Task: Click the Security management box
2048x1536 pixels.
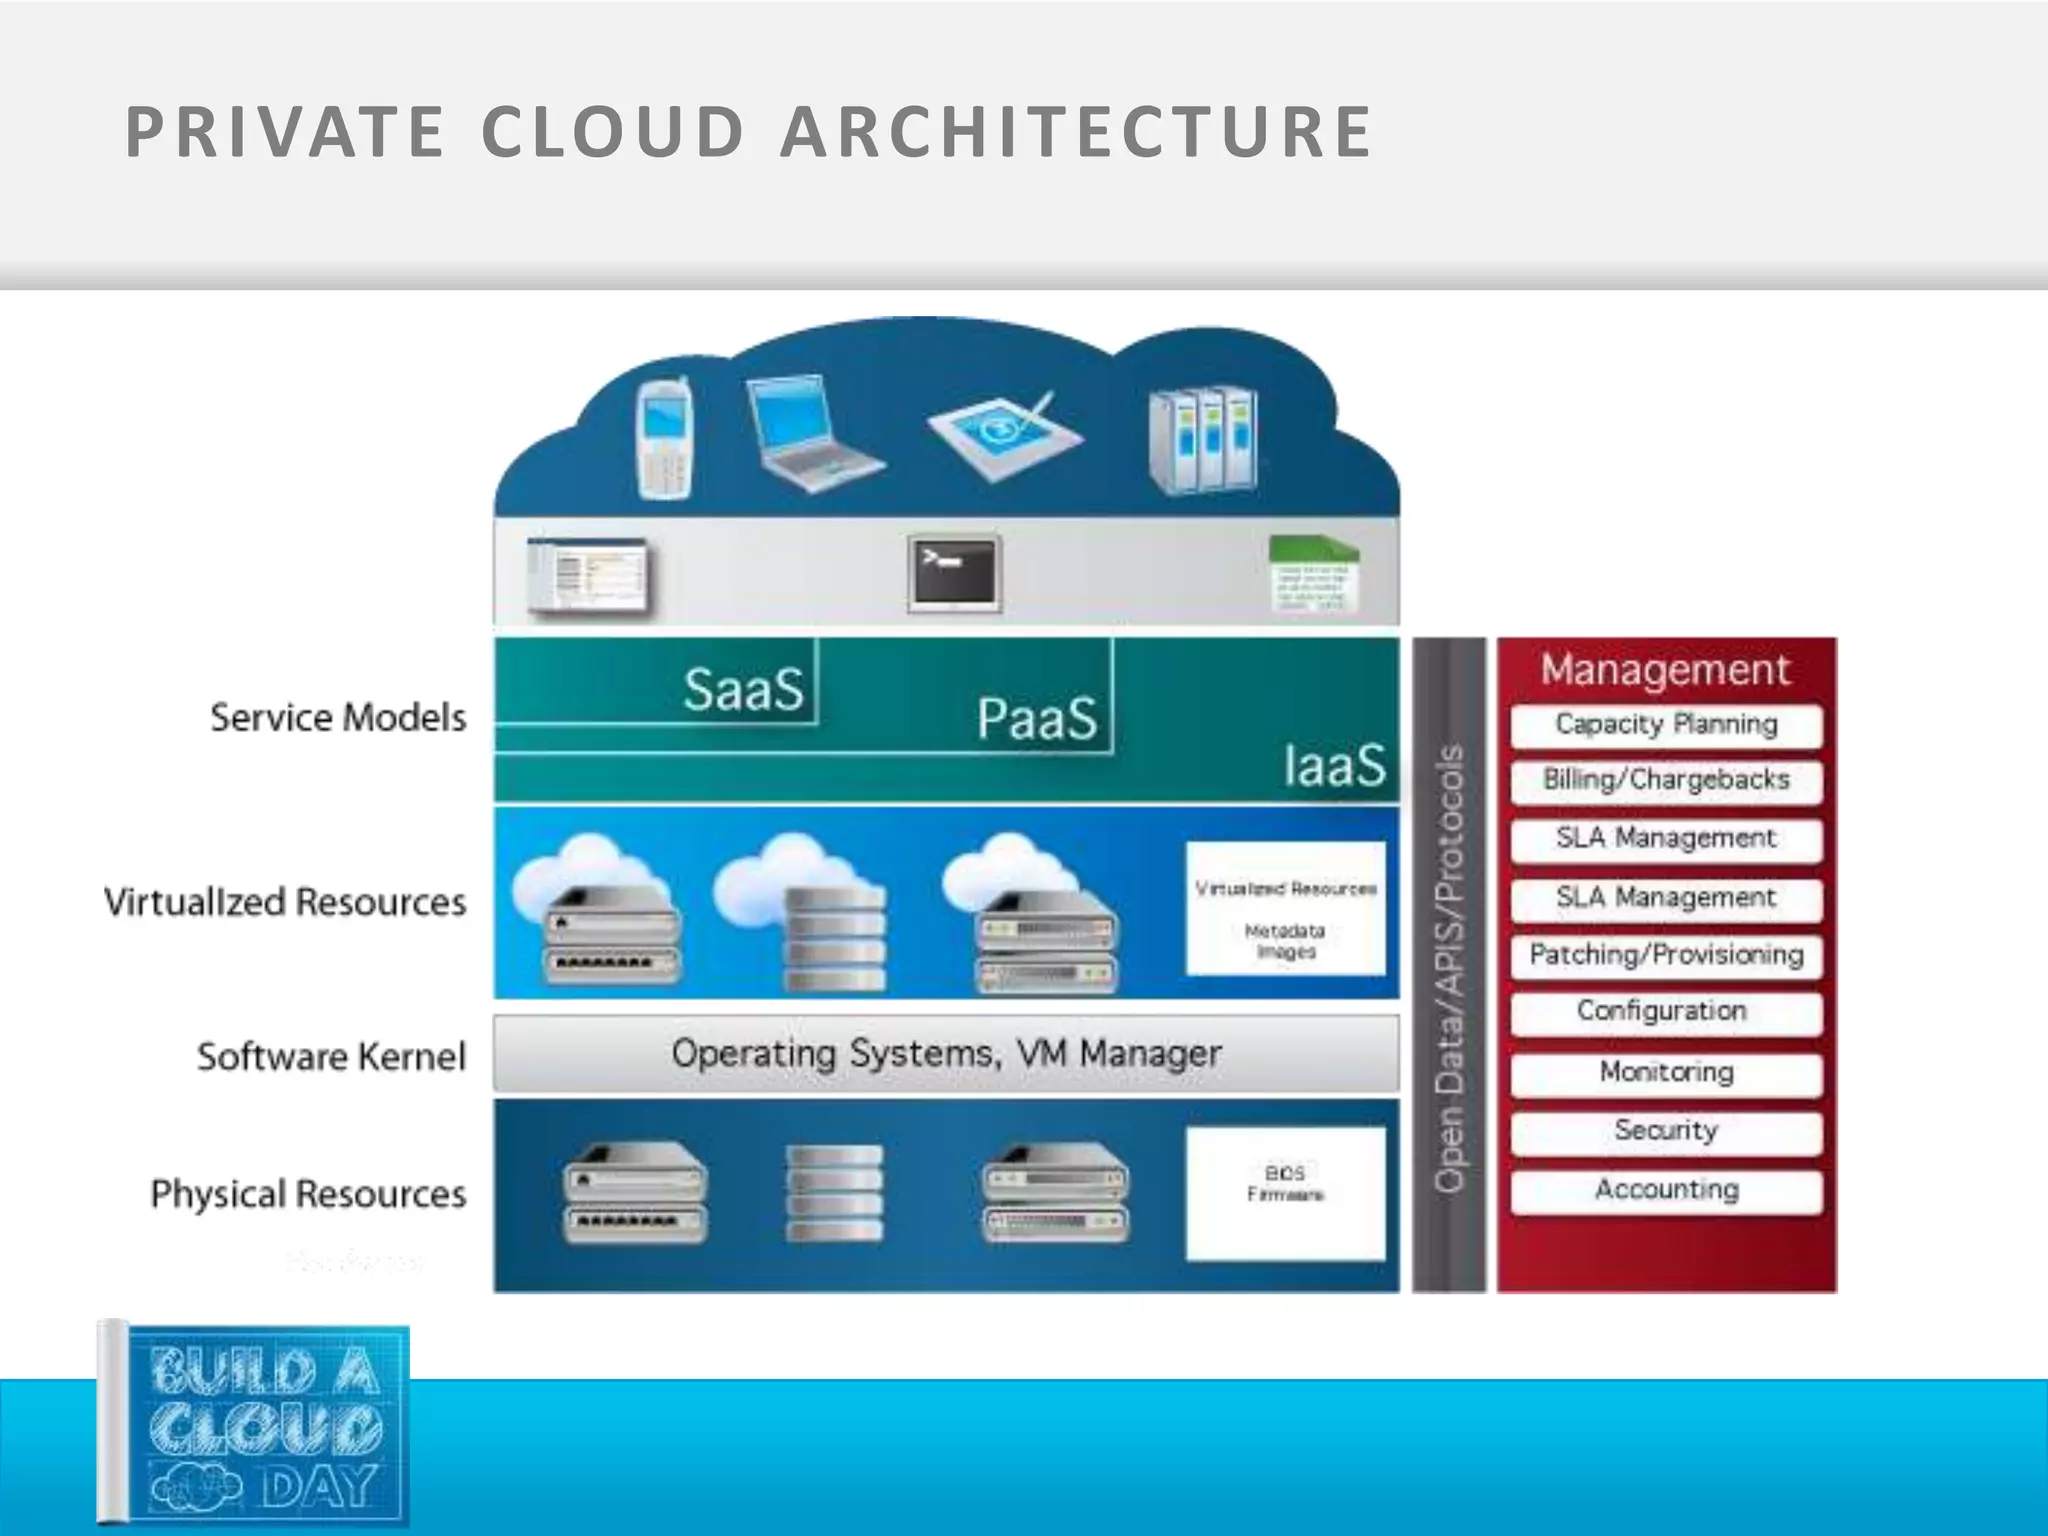Action: coord(1666,1131)
